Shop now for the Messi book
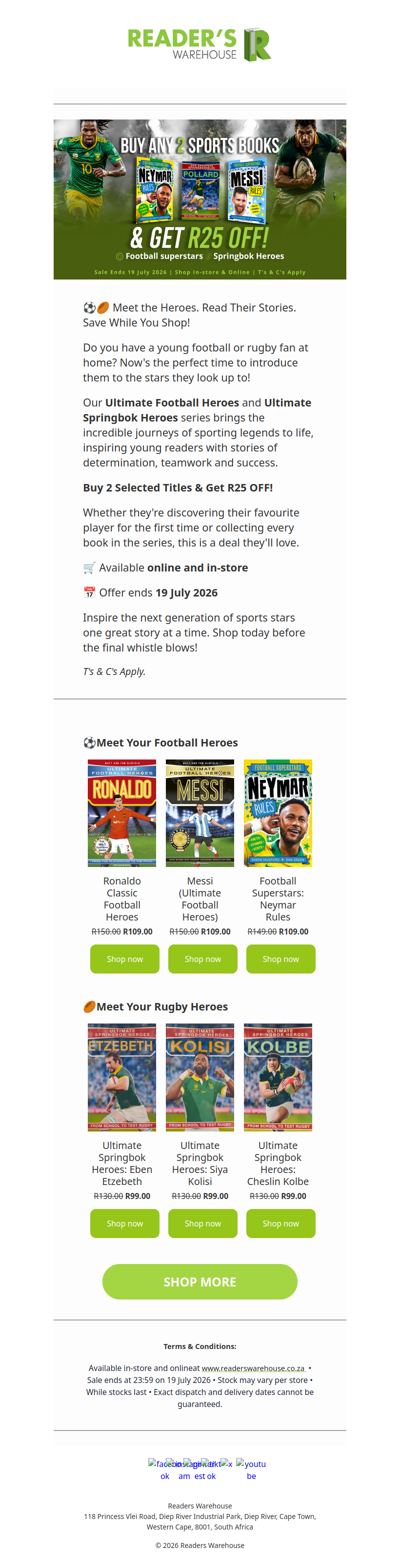Viewport: 400px width, 1563px height. 202,959
